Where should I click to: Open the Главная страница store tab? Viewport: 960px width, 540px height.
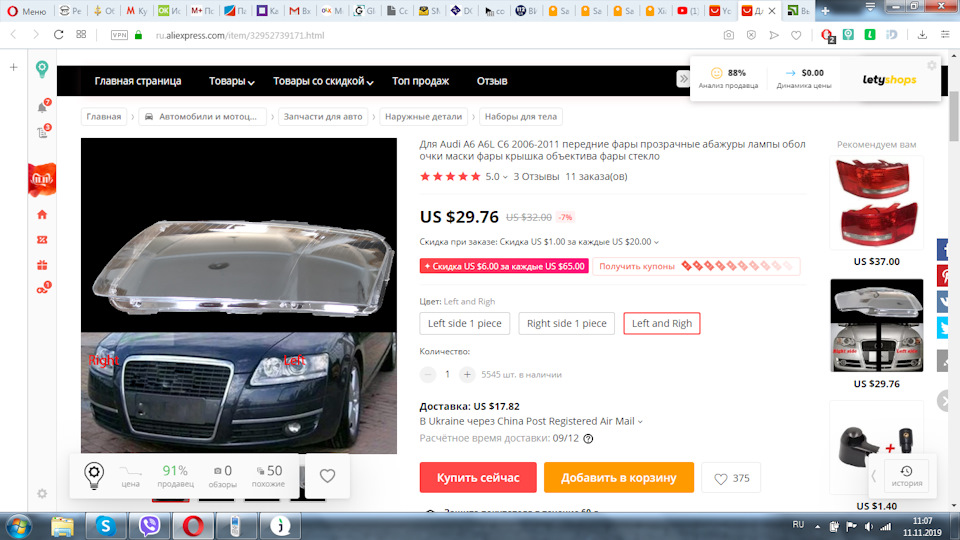pos(138,81)
